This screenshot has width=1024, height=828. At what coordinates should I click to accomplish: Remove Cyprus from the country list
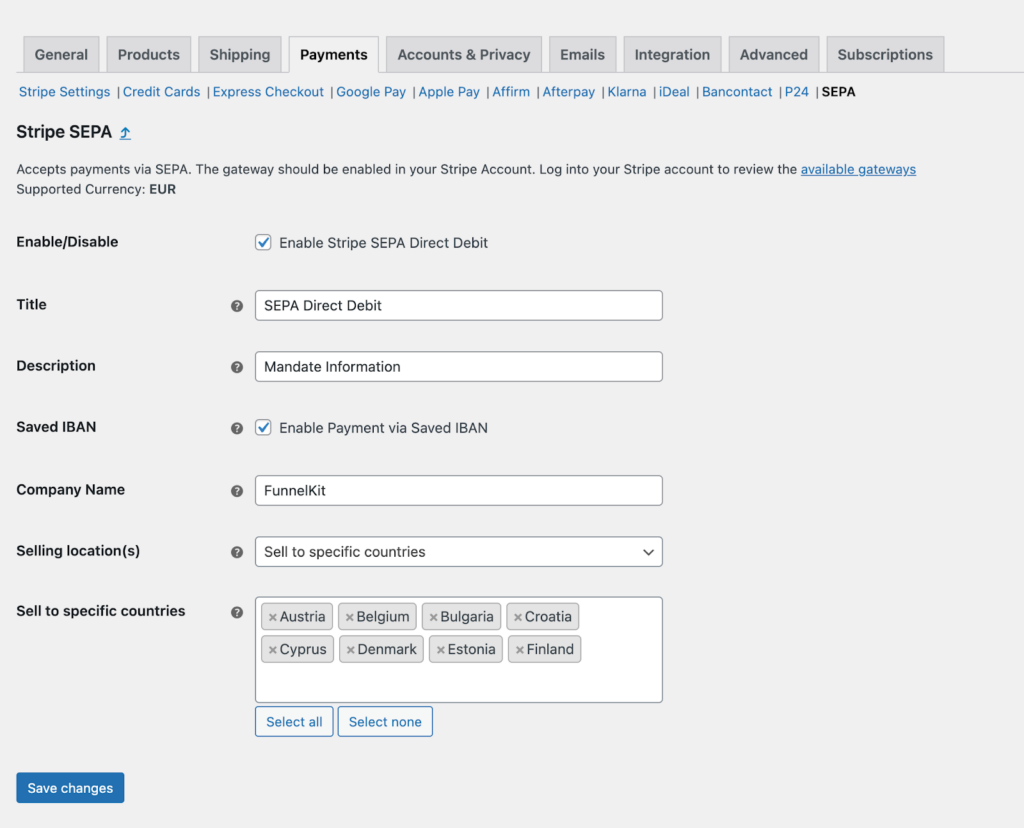coord(270,648)
